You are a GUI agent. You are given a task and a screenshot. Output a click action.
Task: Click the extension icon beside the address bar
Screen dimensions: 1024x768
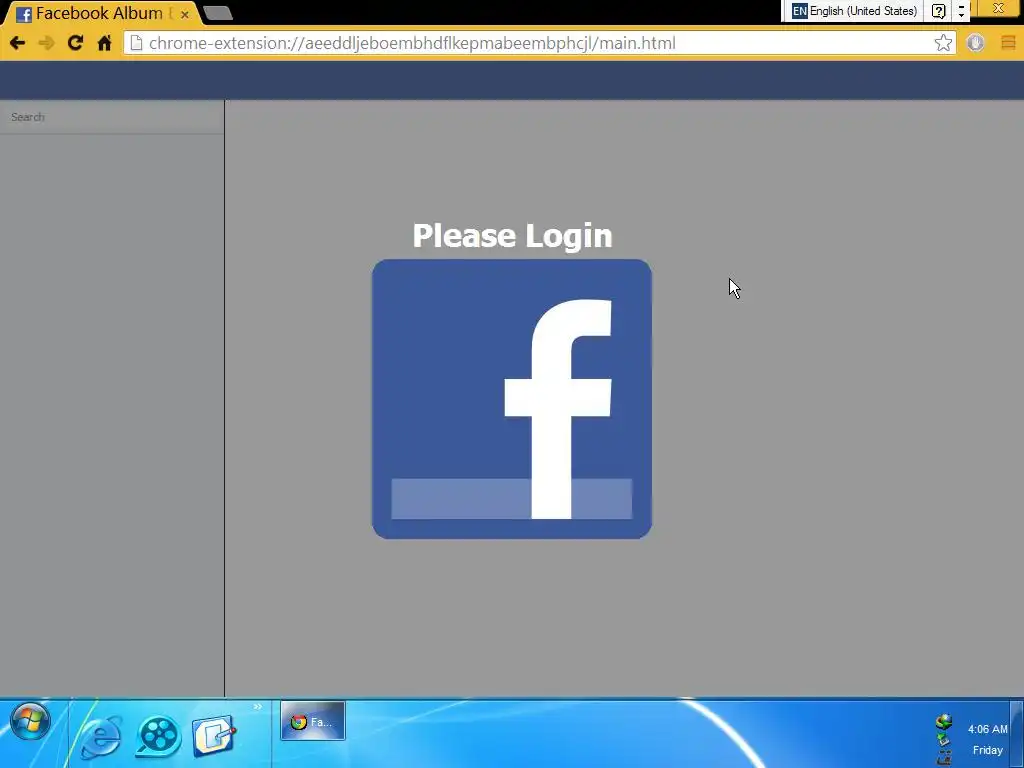pos(975,43)
